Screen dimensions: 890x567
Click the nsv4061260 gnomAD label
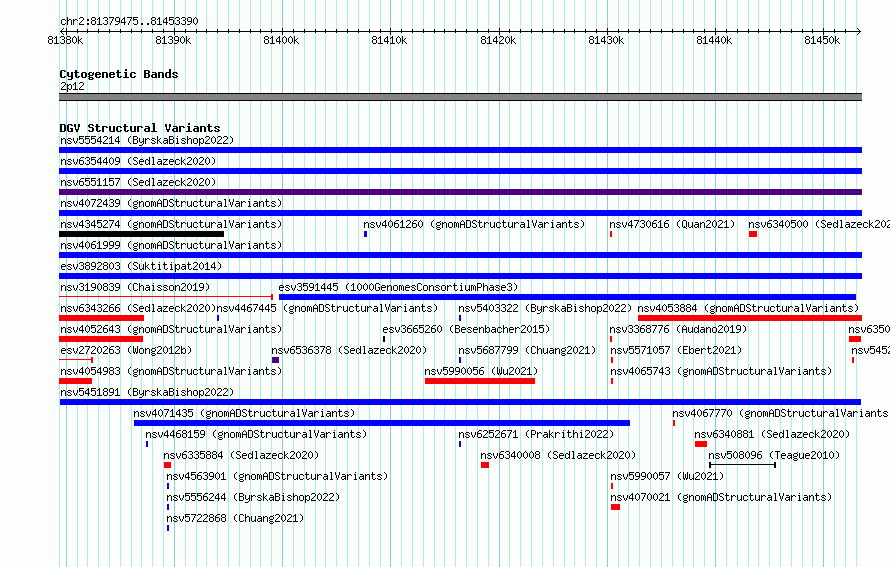pos(474,224)
